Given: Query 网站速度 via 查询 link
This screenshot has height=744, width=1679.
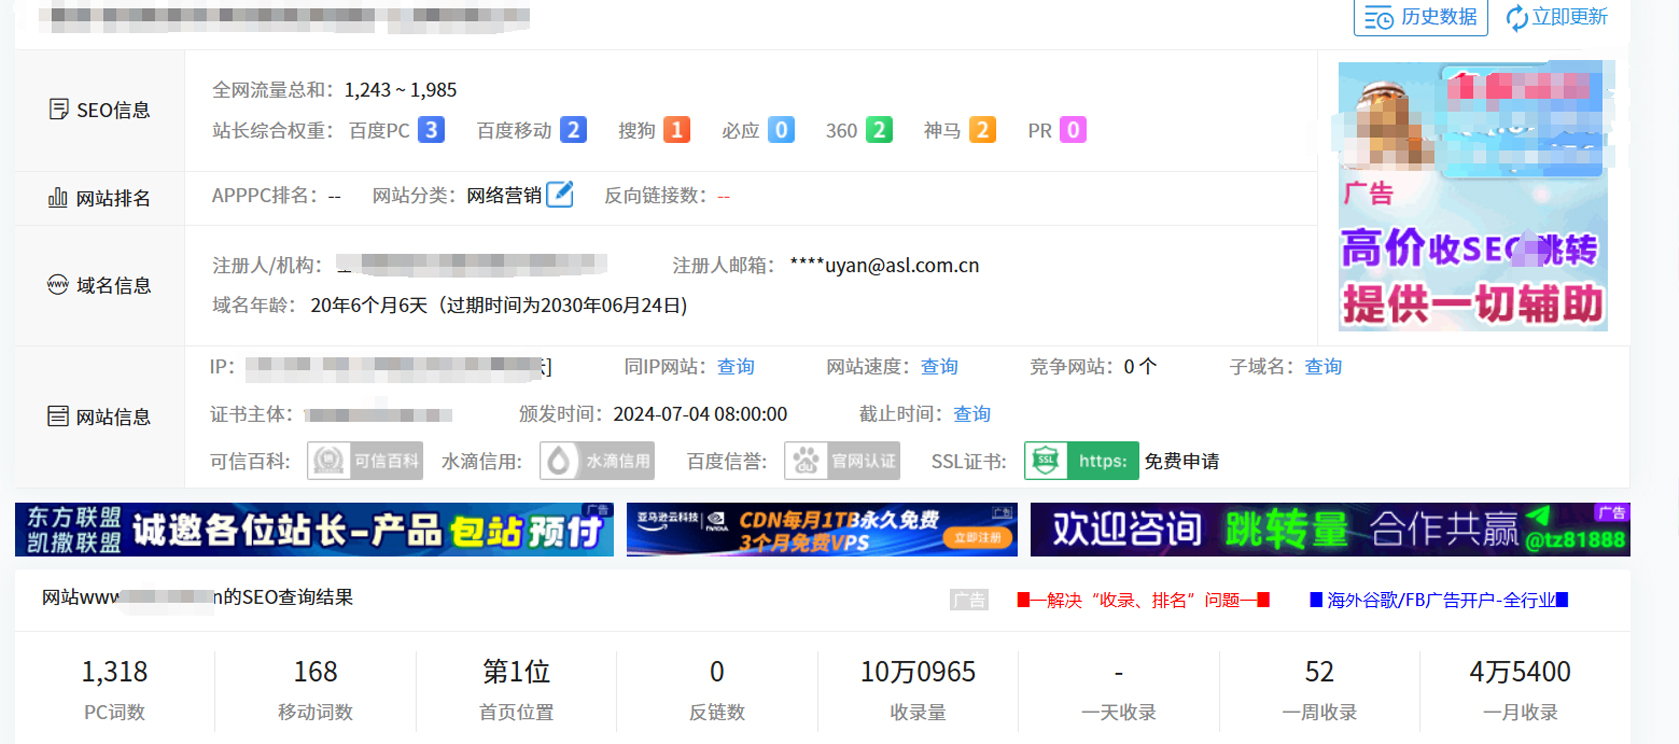Looking at the screenshot, I should (939, 367).
